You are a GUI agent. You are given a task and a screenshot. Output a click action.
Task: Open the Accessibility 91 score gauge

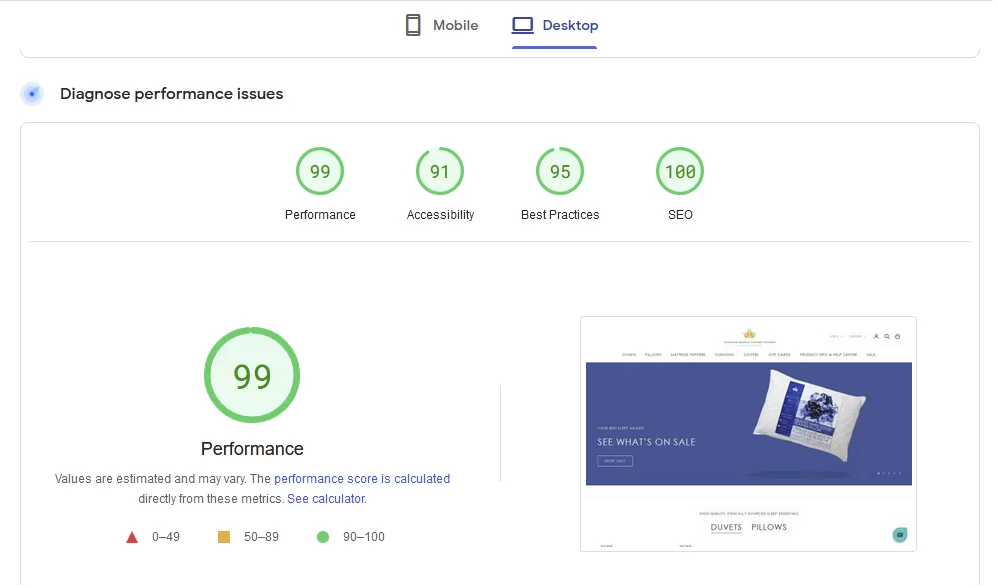[x=440, y=172]
